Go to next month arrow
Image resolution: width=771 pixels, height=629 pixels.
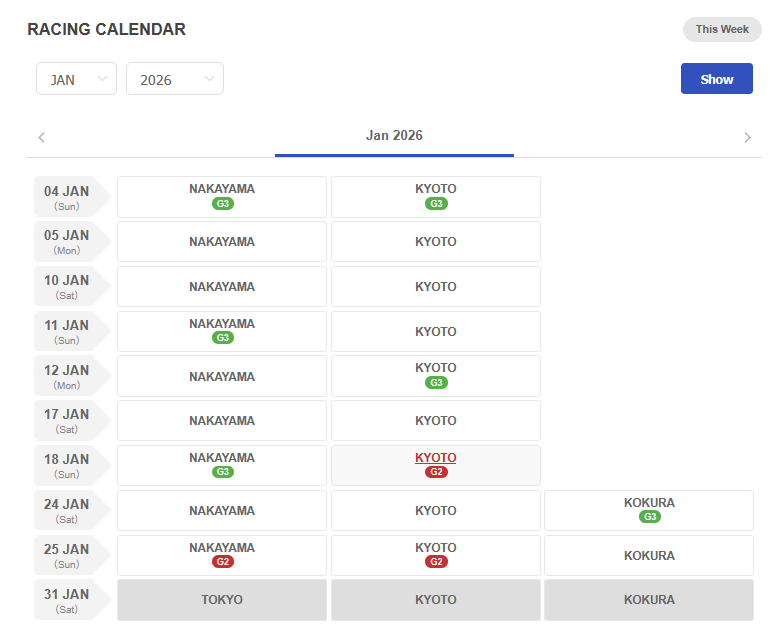[x=747, y=137]
